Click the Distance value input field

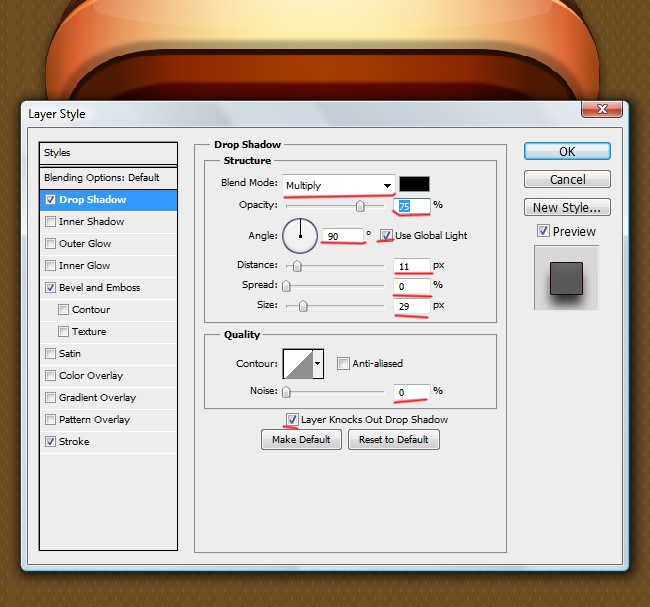click(411, 266)
